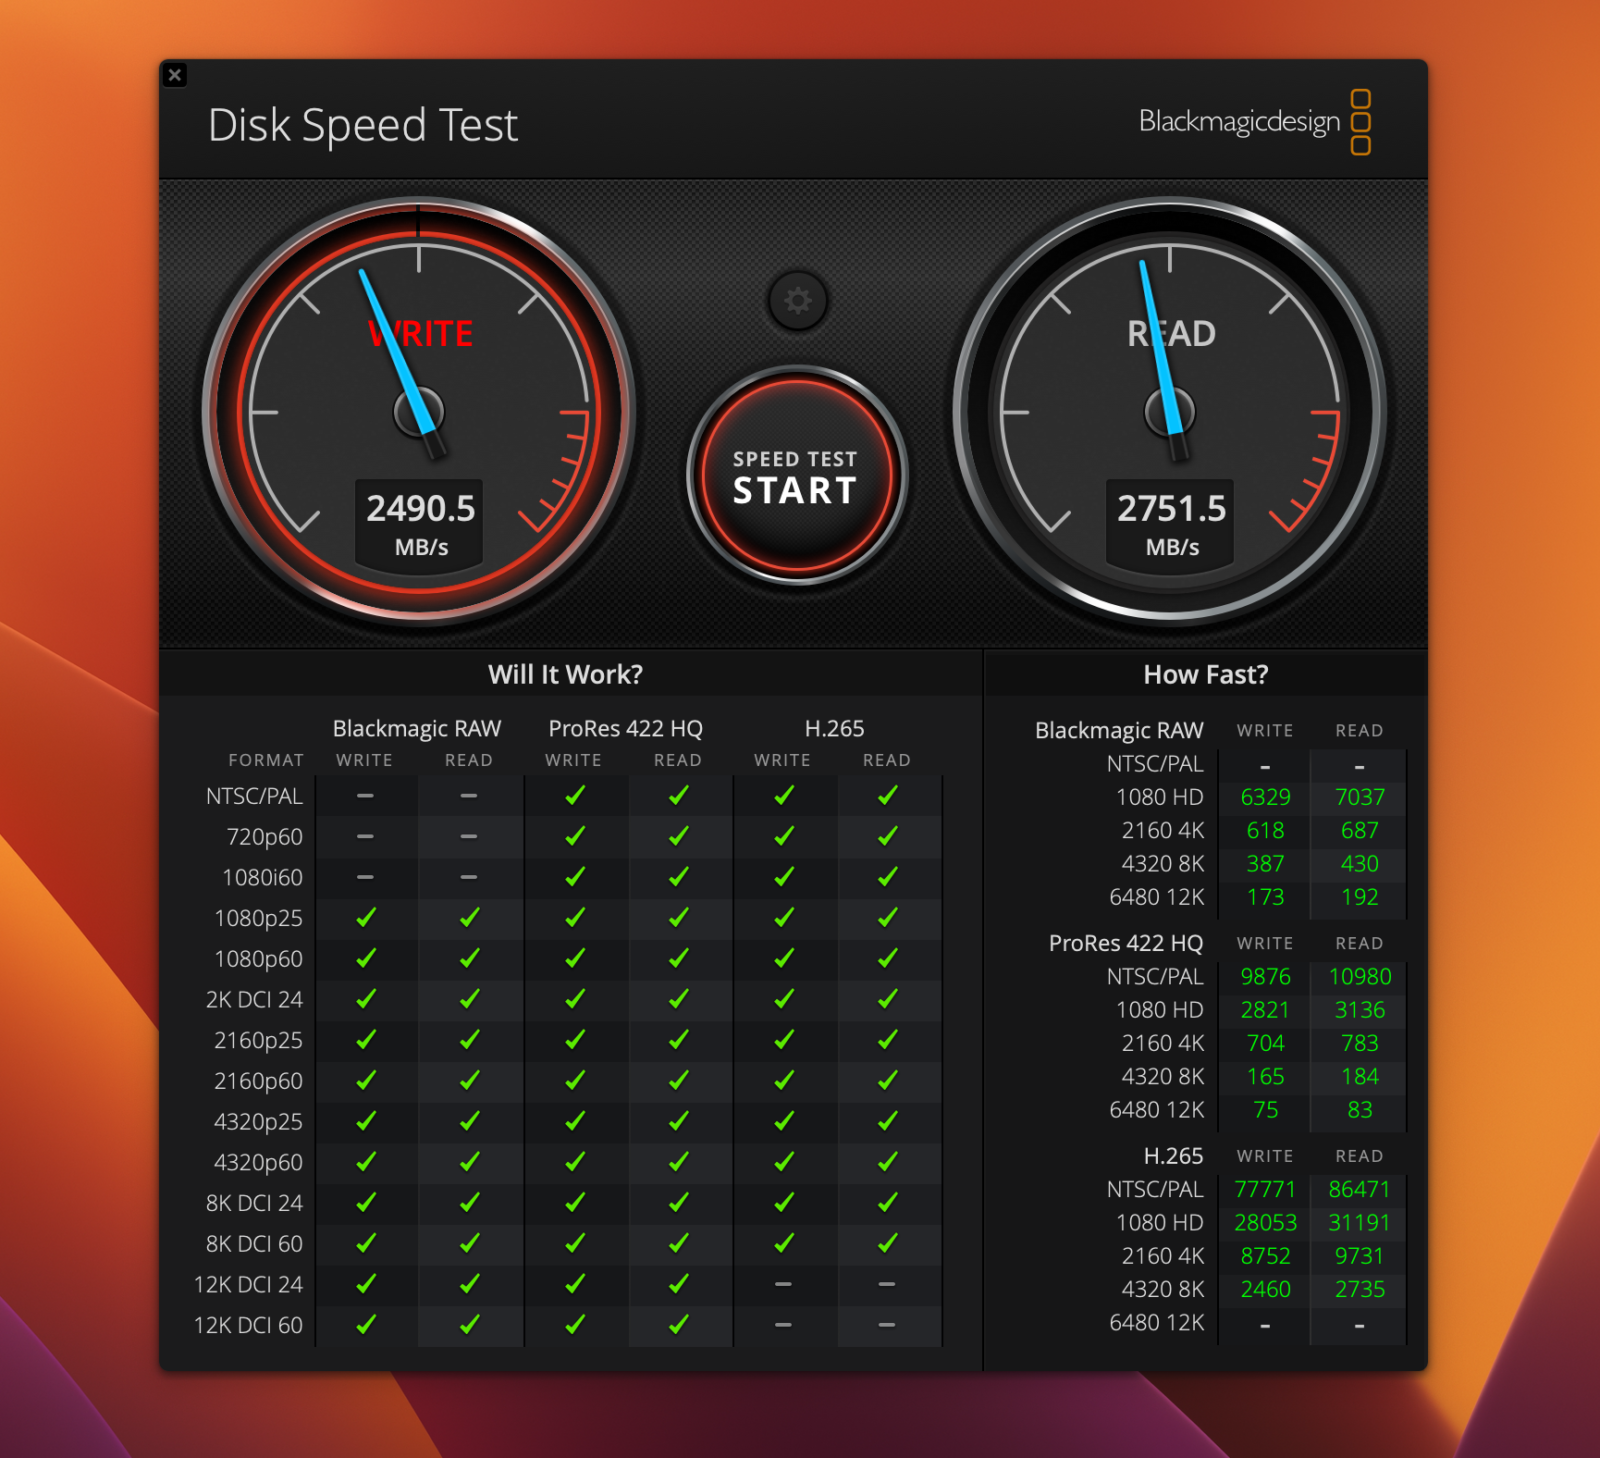Image resolution: width=1600 pixels, height=1458 pixels.
Task: Open the settings gear above the Start button
Action: [797, 300]
